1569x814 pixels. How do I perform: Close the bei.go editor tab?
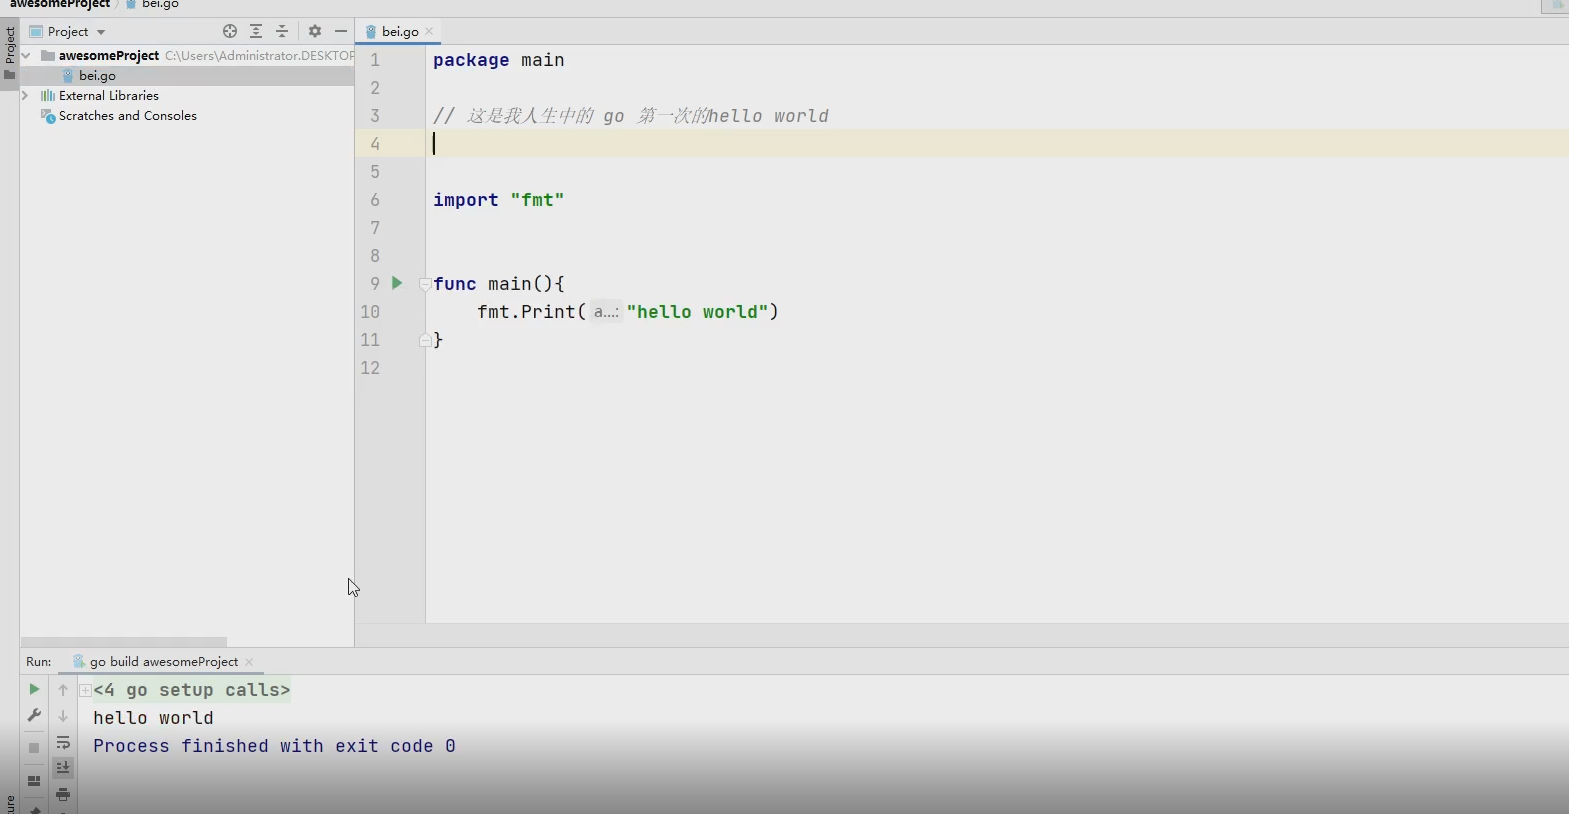click(430, 31)
